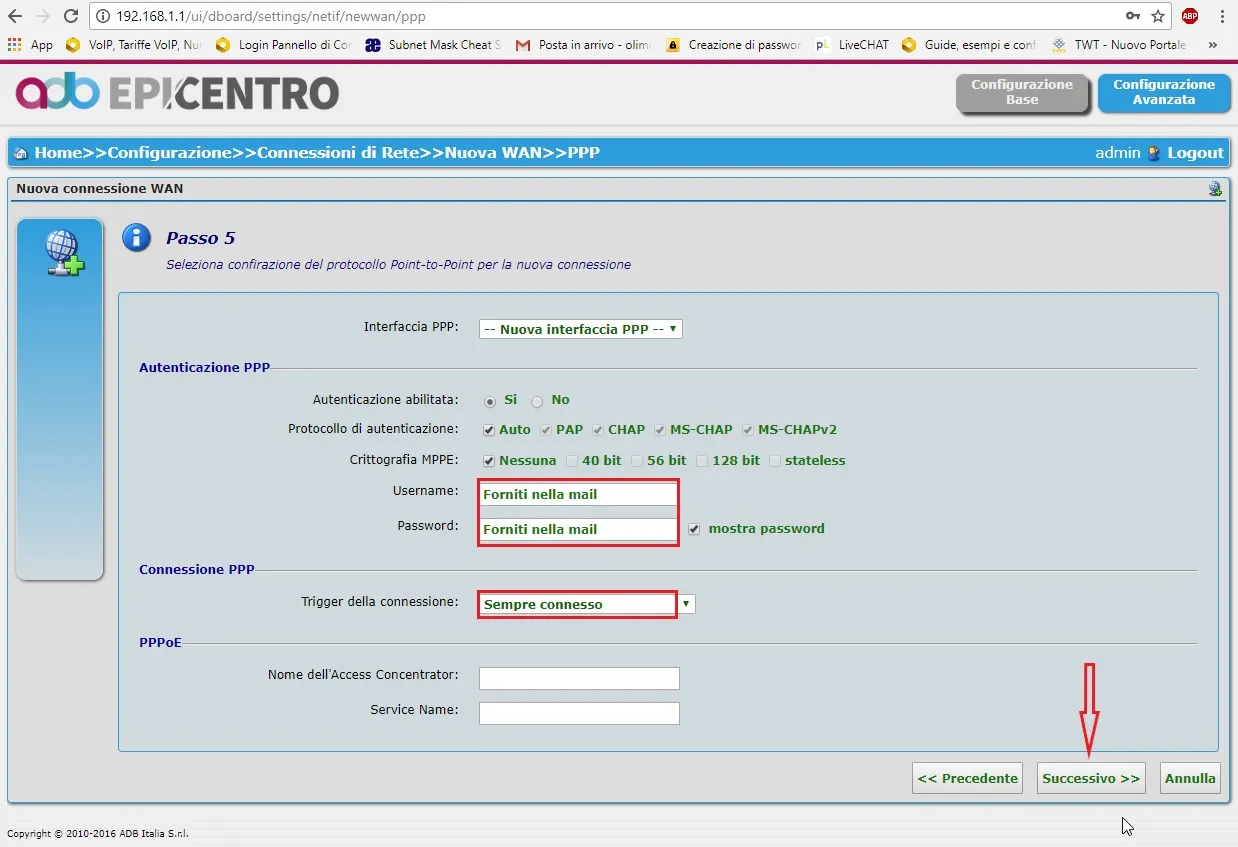Click the saved password key icon

[x=1133, y=17]
